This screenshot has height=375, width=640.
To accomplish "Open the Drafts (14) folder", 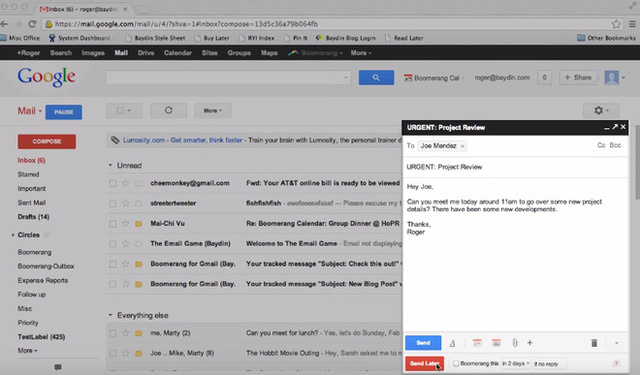I will [x=33, y=217].
